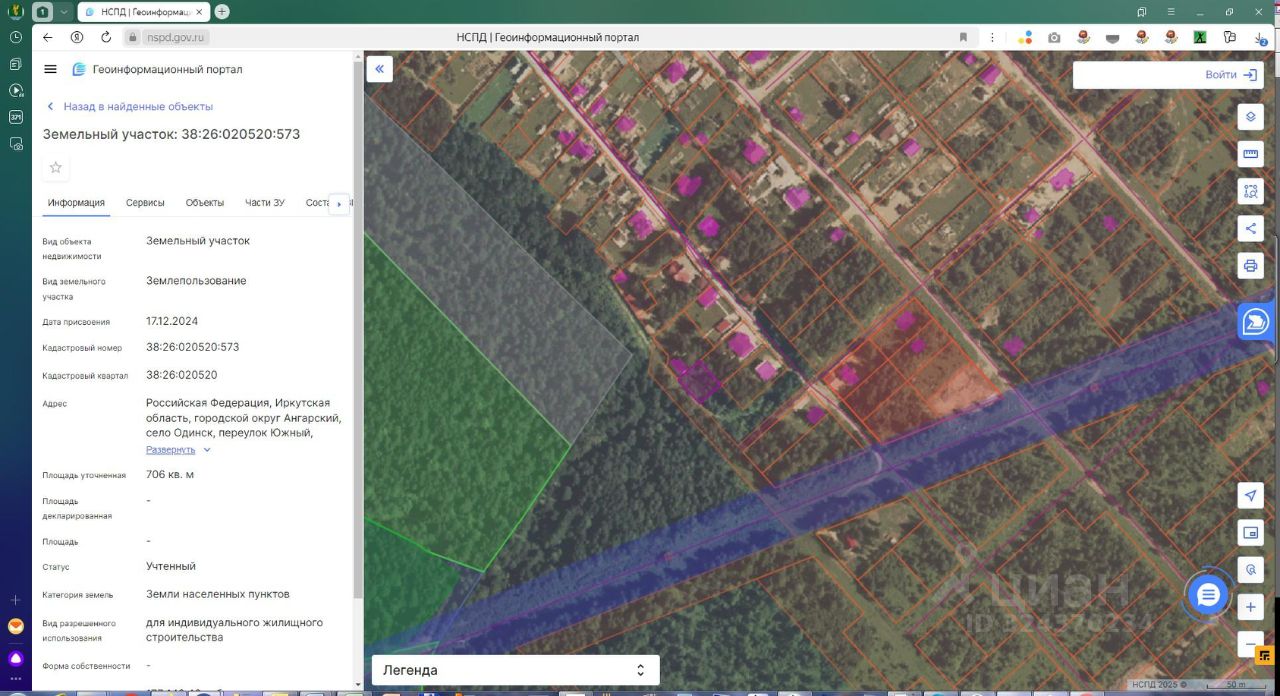Click the area 706 кв. м value
The image size is (1280, 696).
(x=170, y=474)
